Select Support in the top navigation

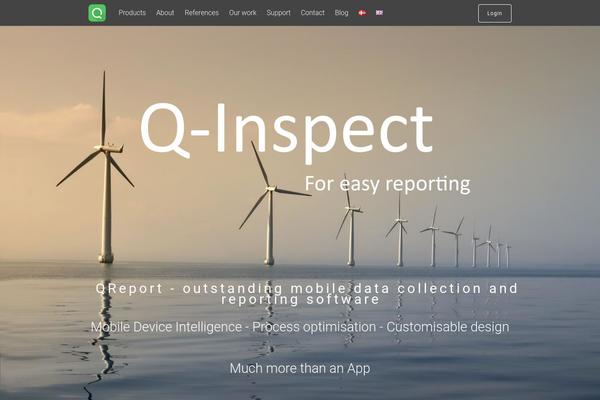pyautogui.click(x=279, y=13)
